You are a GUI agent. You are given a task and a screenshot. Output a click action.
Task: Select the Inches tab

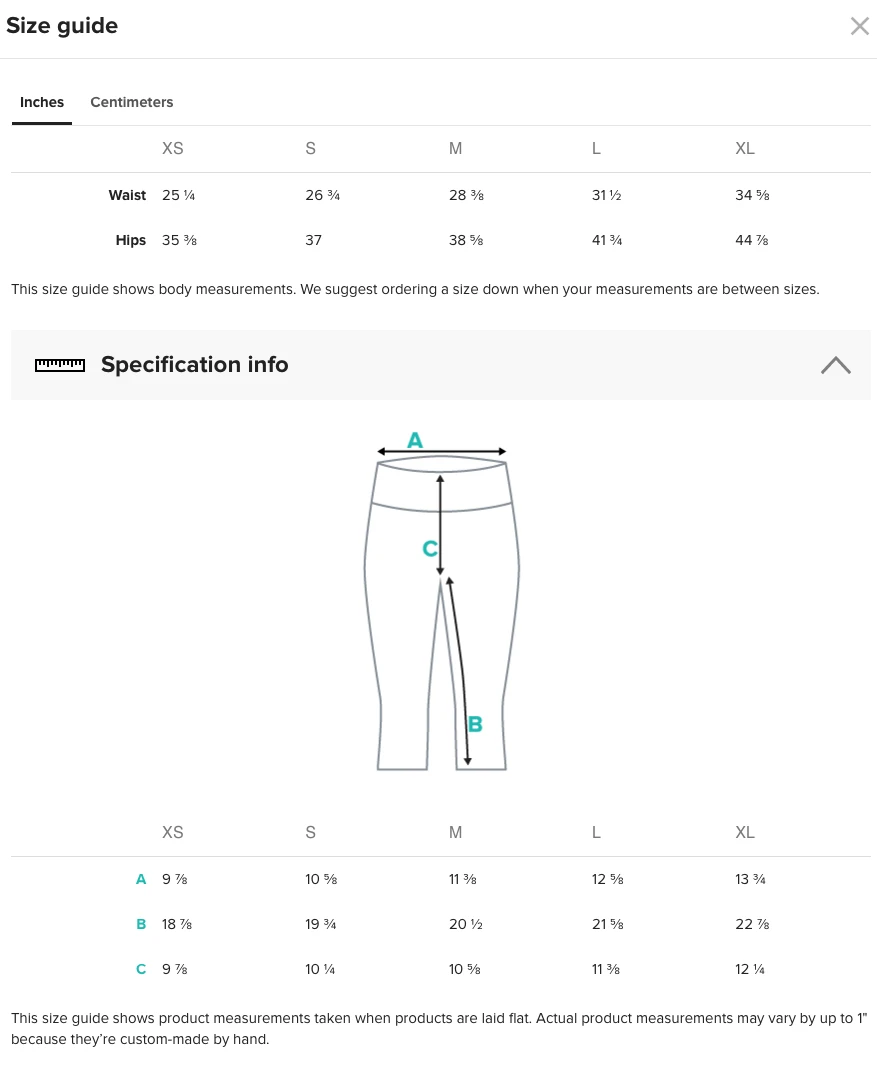click(42, 102)
